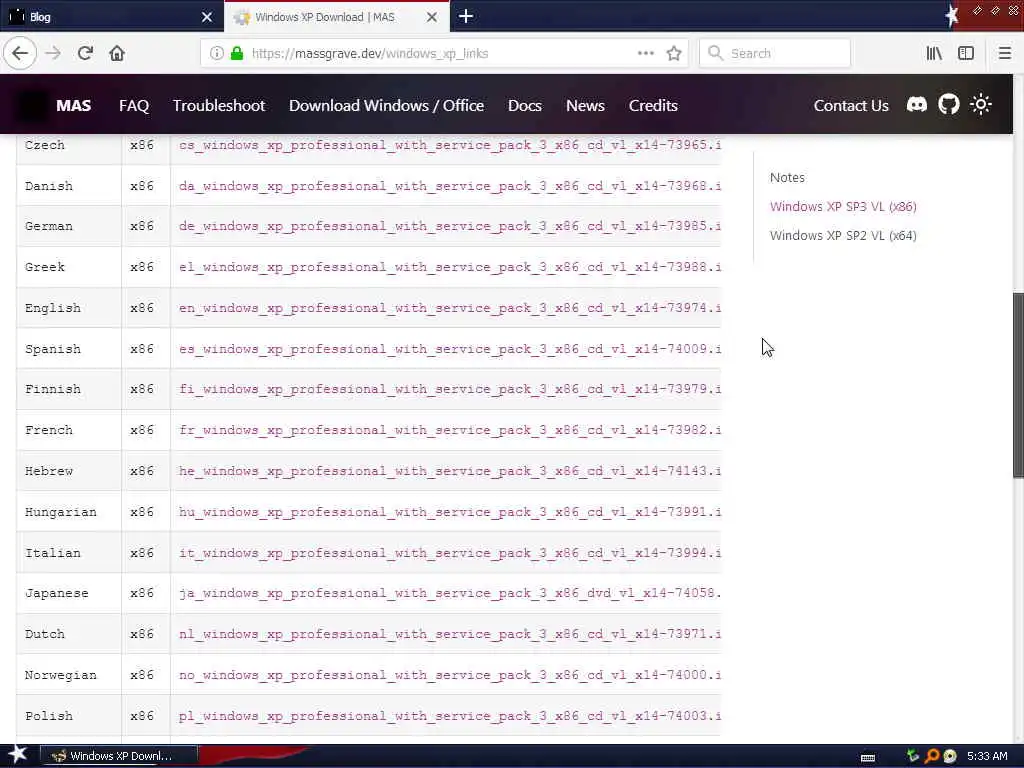1024x768 pixels.
Task: Click the page vertical scrollbar thumb
Action: tap(1018, 385)
